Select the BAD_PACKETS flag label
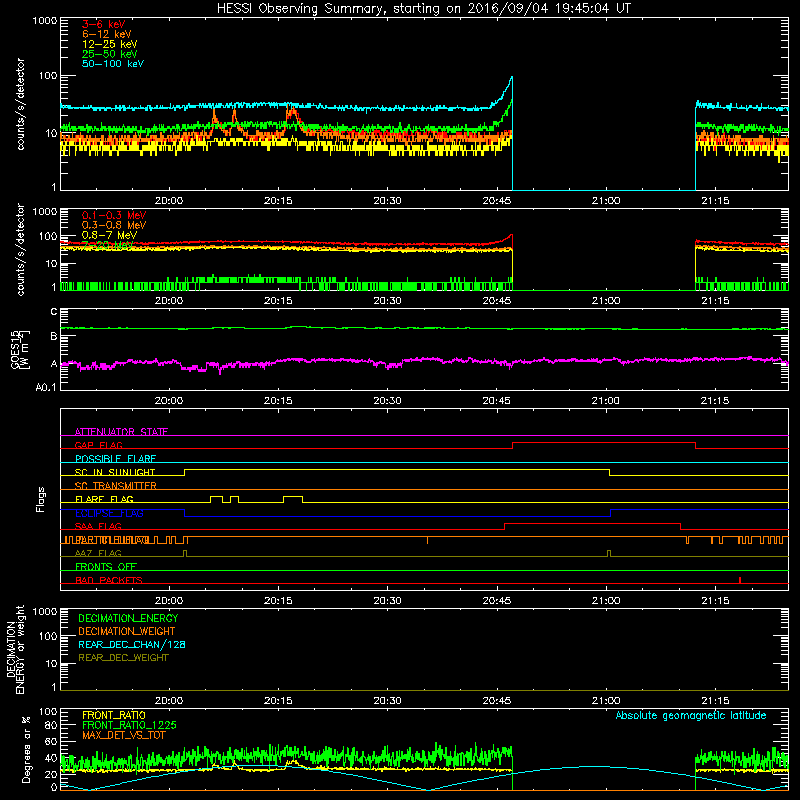800x800 pixels. pyautogui.click(x=109, y=580)
